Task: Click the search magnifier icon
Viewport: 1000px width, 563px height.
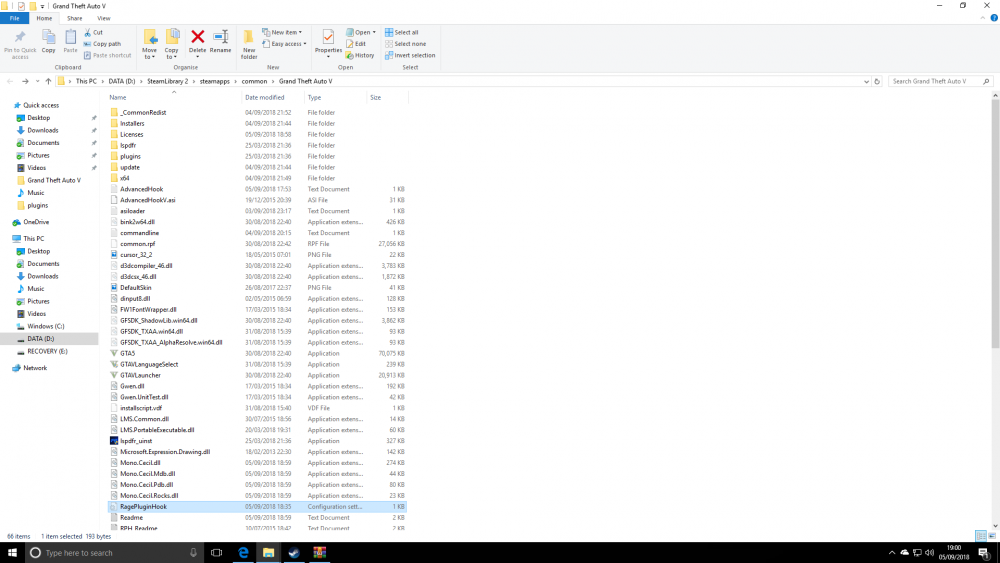Action: coord(986,82)
